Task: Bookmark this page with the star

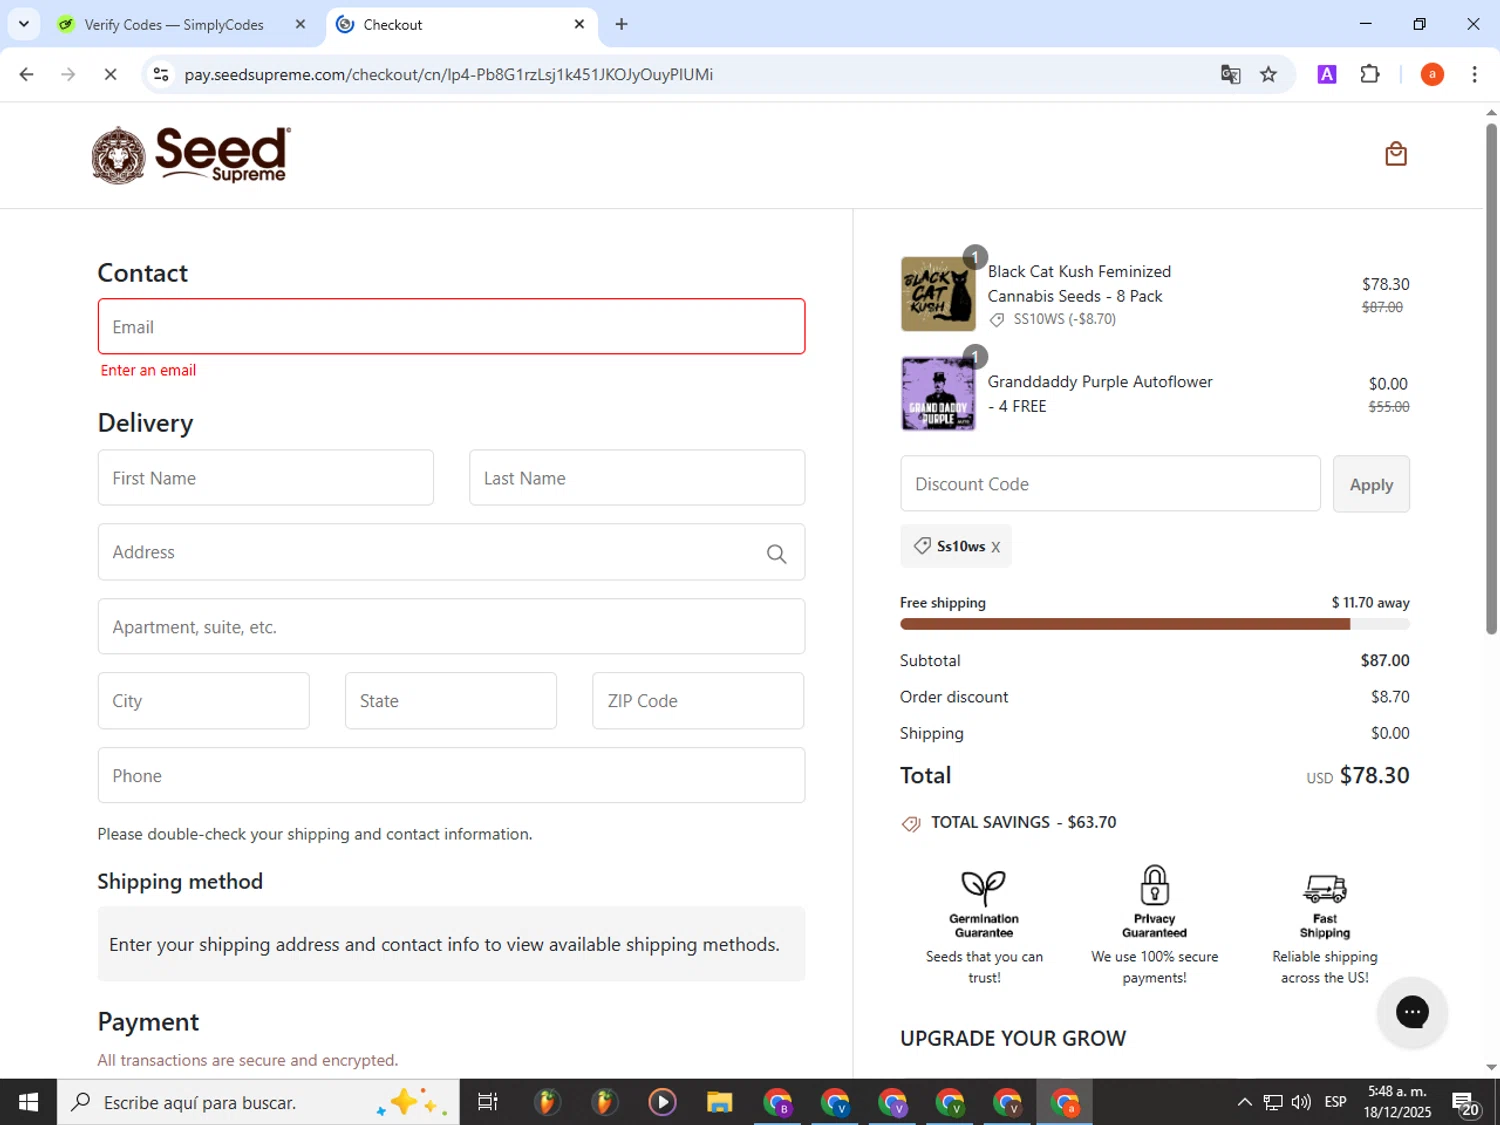Action: [1268, 74]
